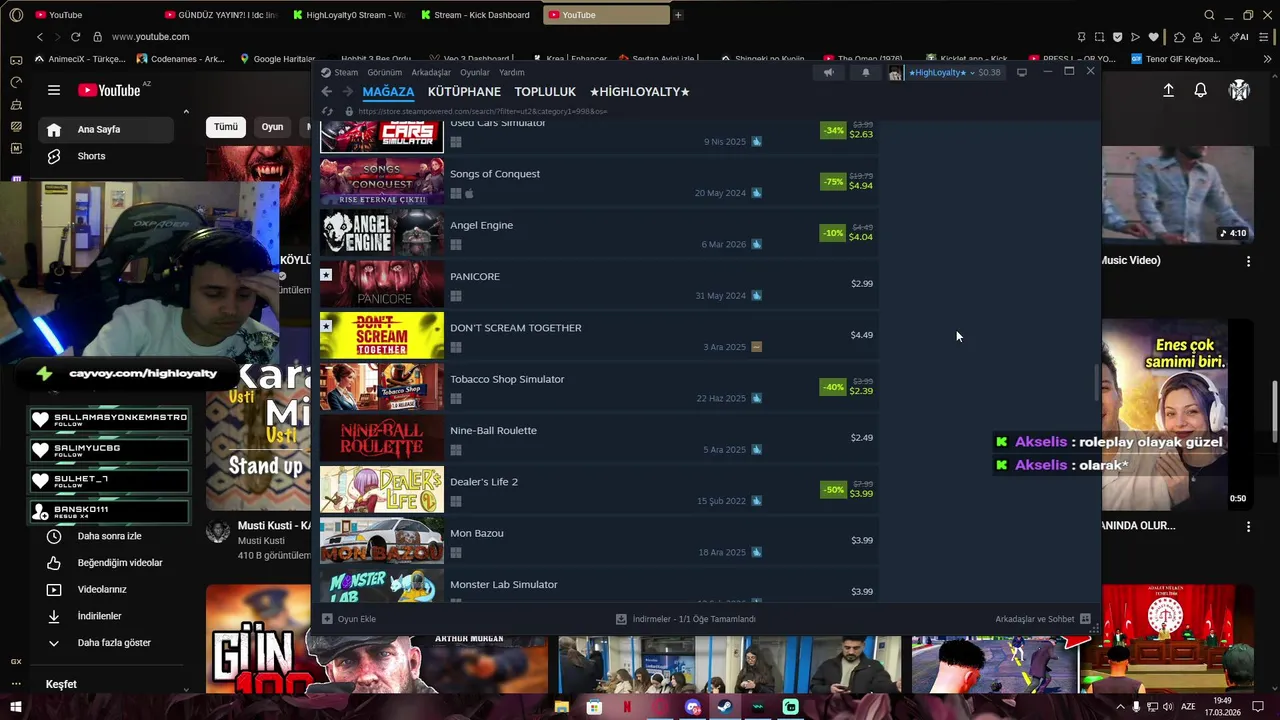
Task: Open options menu for the Music Video card
Action: click(1248, 261)
